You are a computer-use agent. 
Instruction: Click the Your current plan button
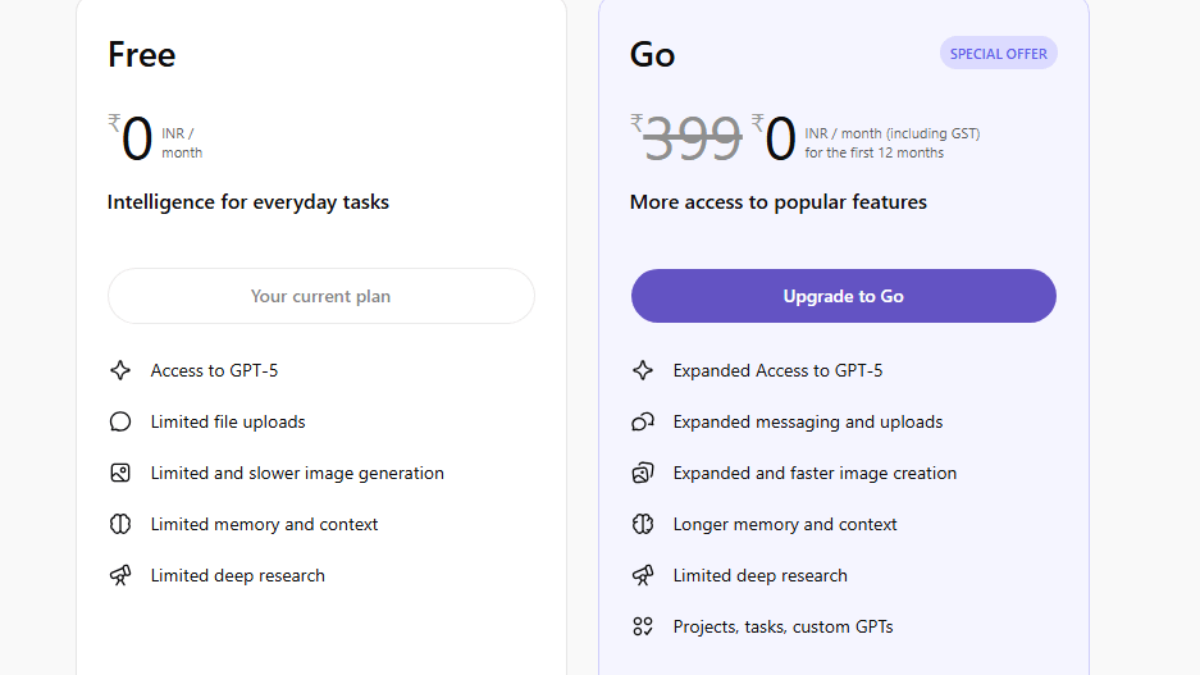coord(321,296)
